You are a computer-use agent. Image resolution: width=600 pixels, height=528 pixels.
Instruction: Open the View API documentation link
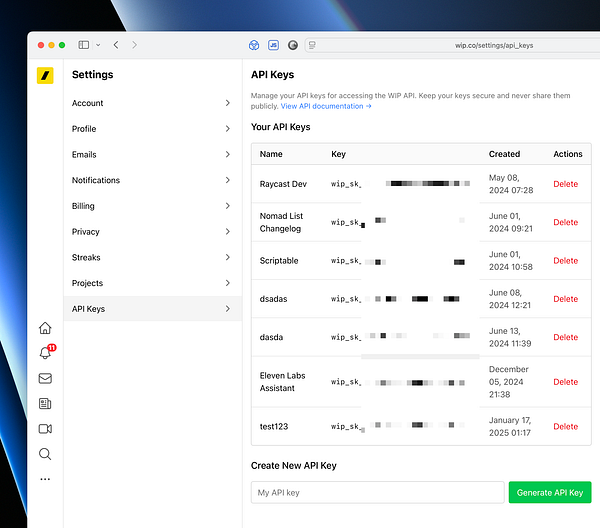[326, 106]
